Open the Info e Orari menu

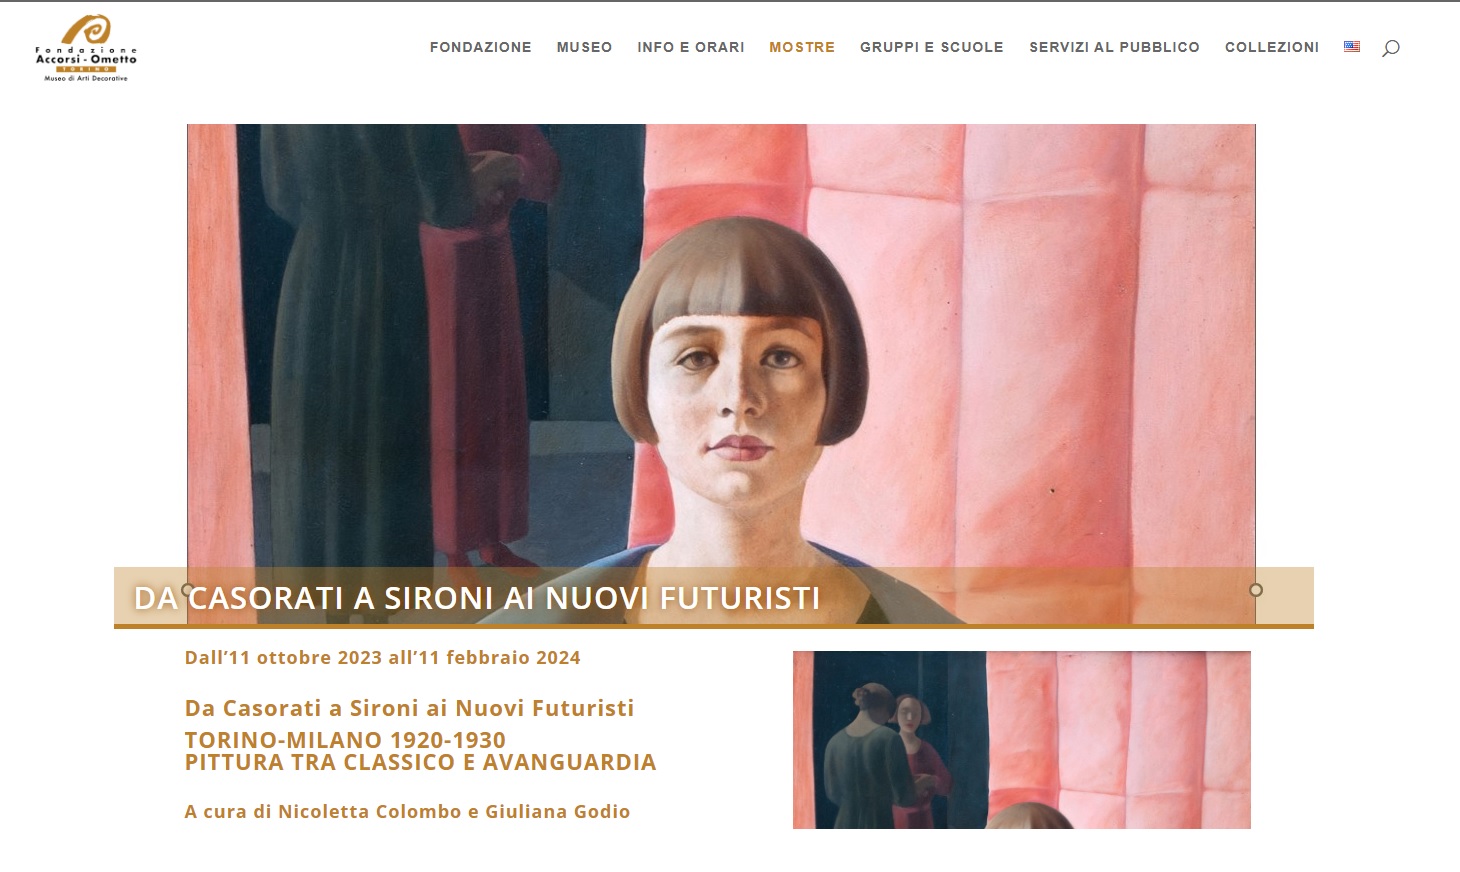click(x=691, y=47)
